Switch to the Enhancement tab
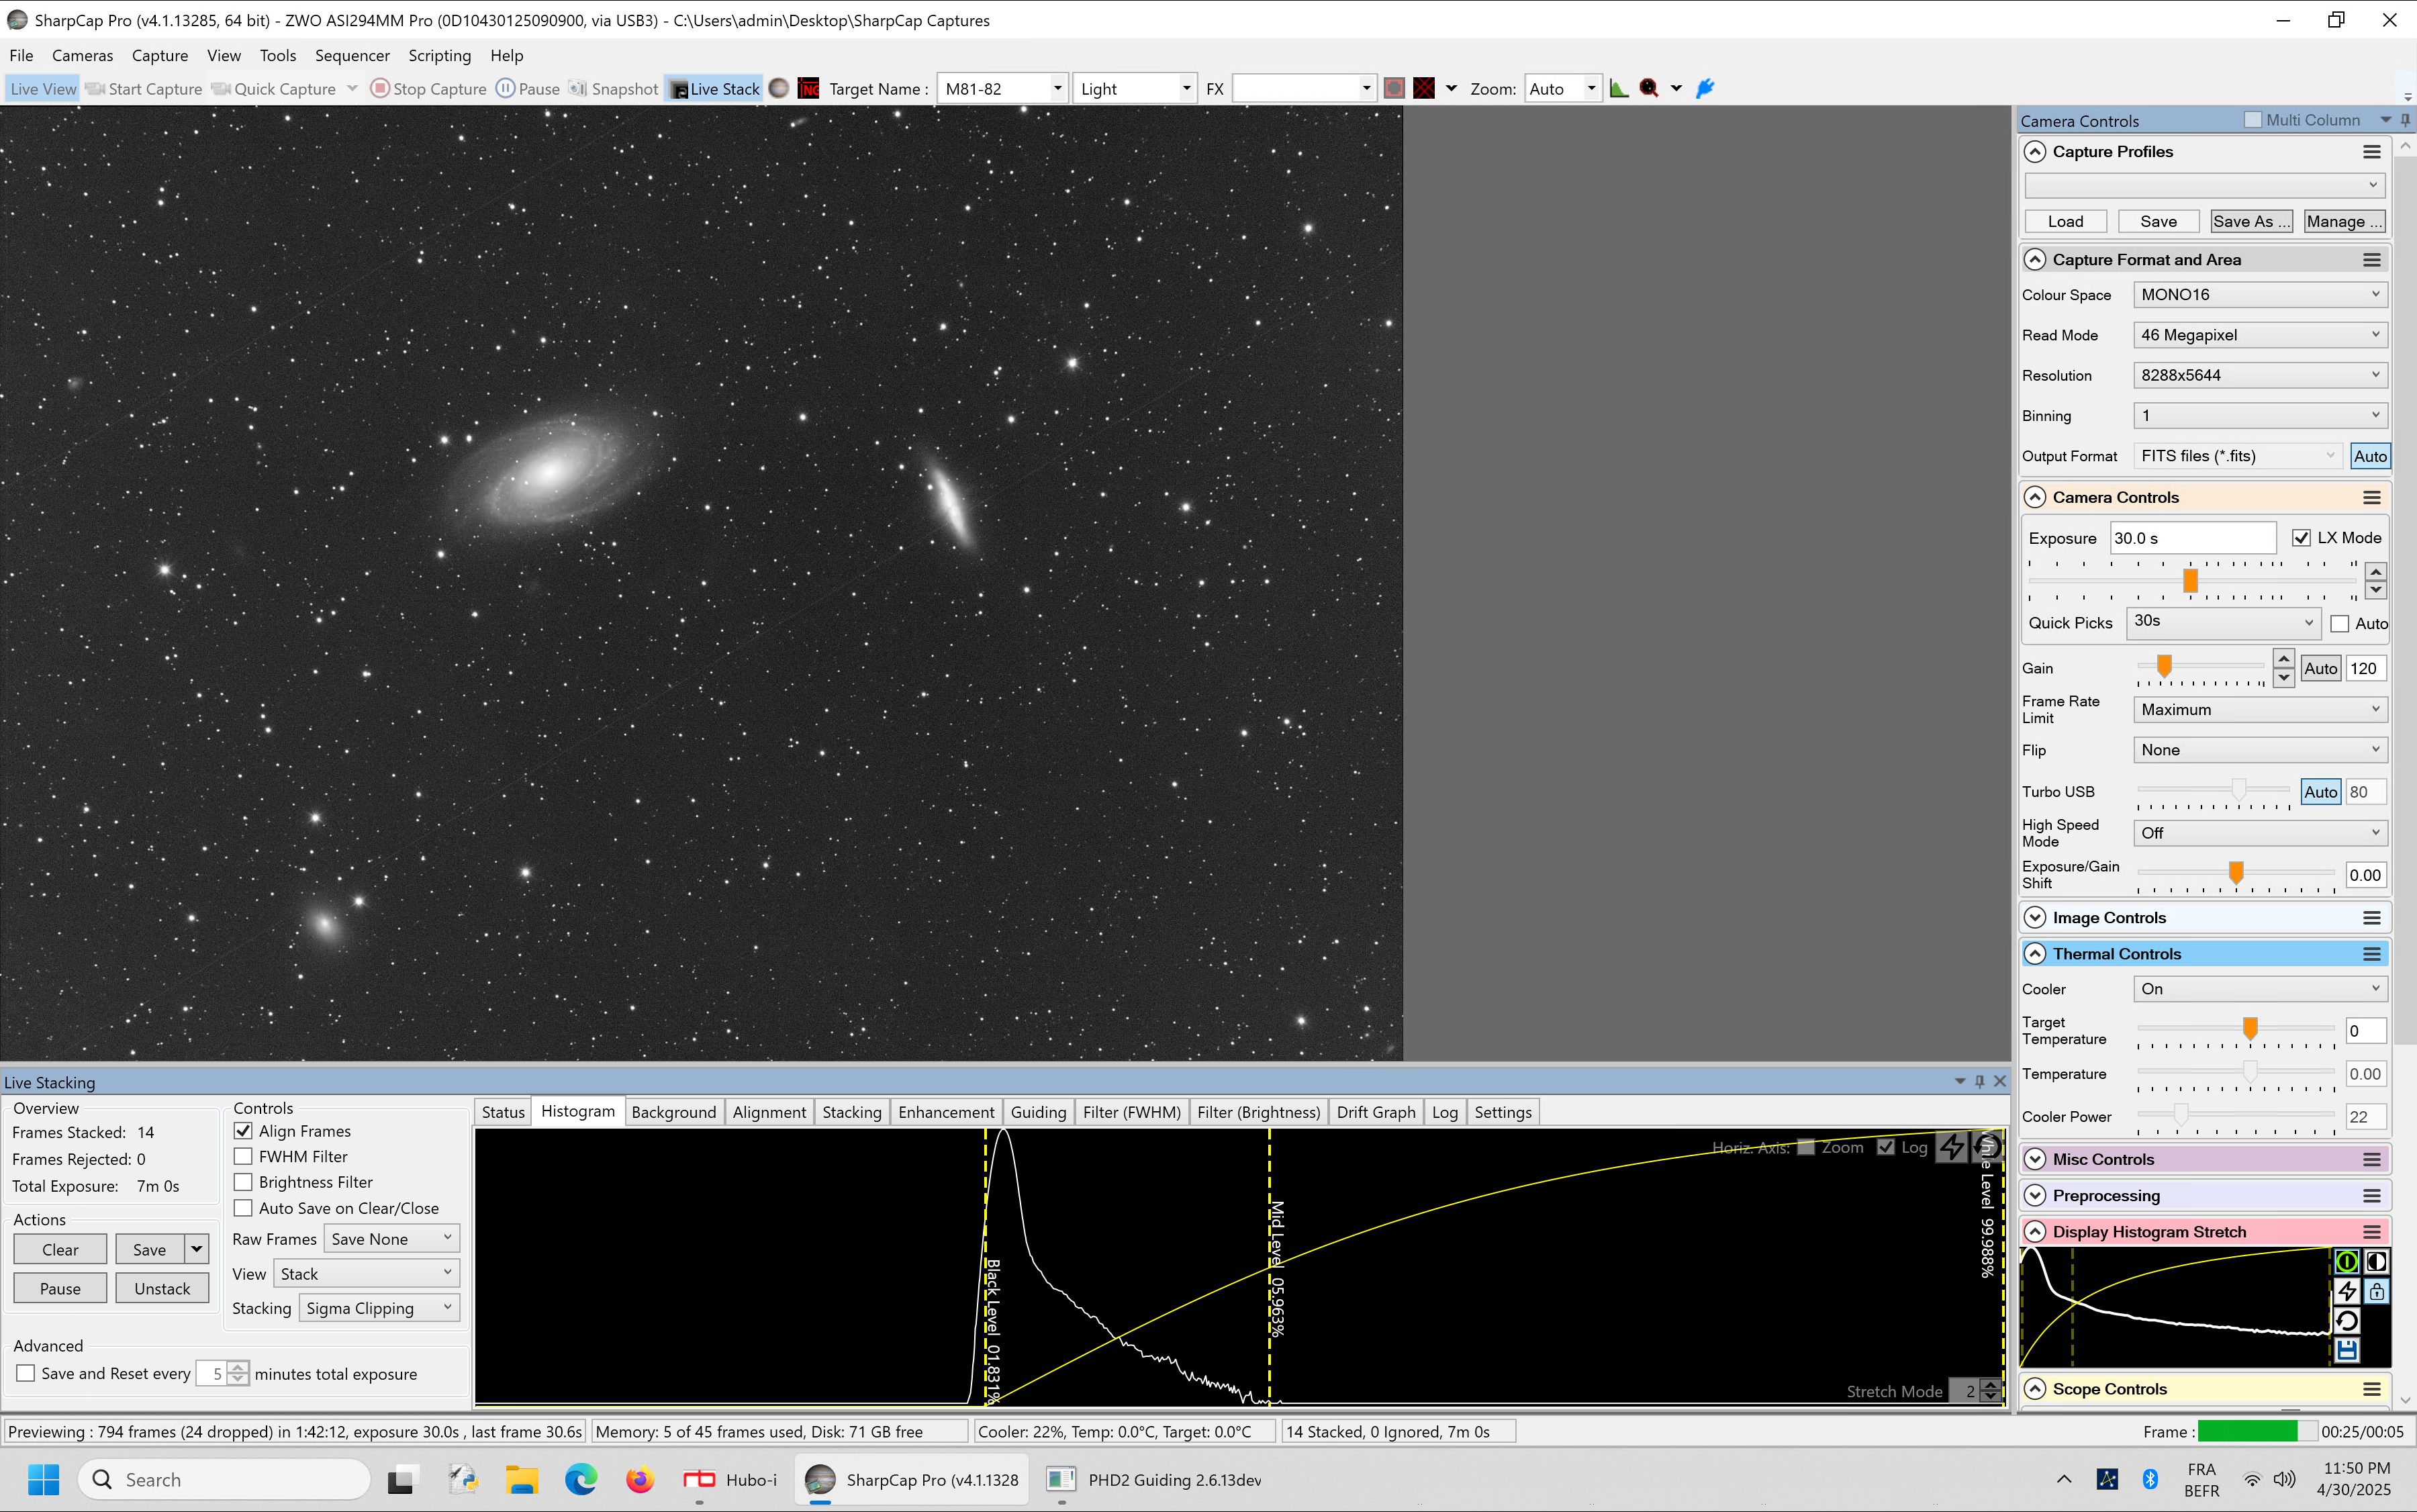2417x1512 pixels. pos(946,1112)
